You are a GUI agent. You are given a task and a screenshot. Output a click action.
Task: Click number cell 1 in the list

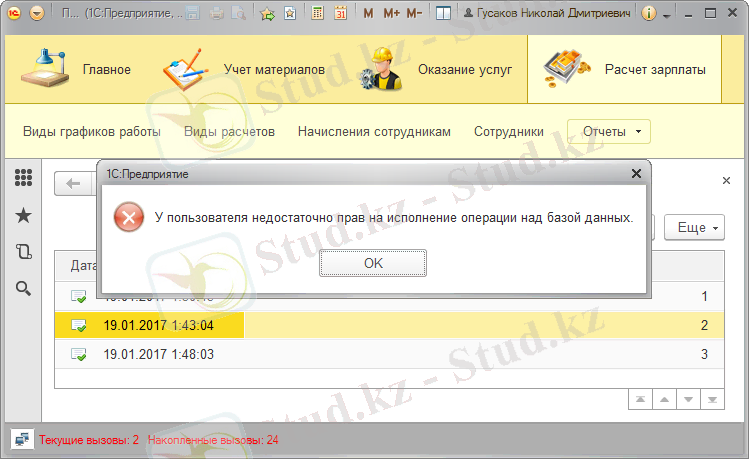pos(704,297)
